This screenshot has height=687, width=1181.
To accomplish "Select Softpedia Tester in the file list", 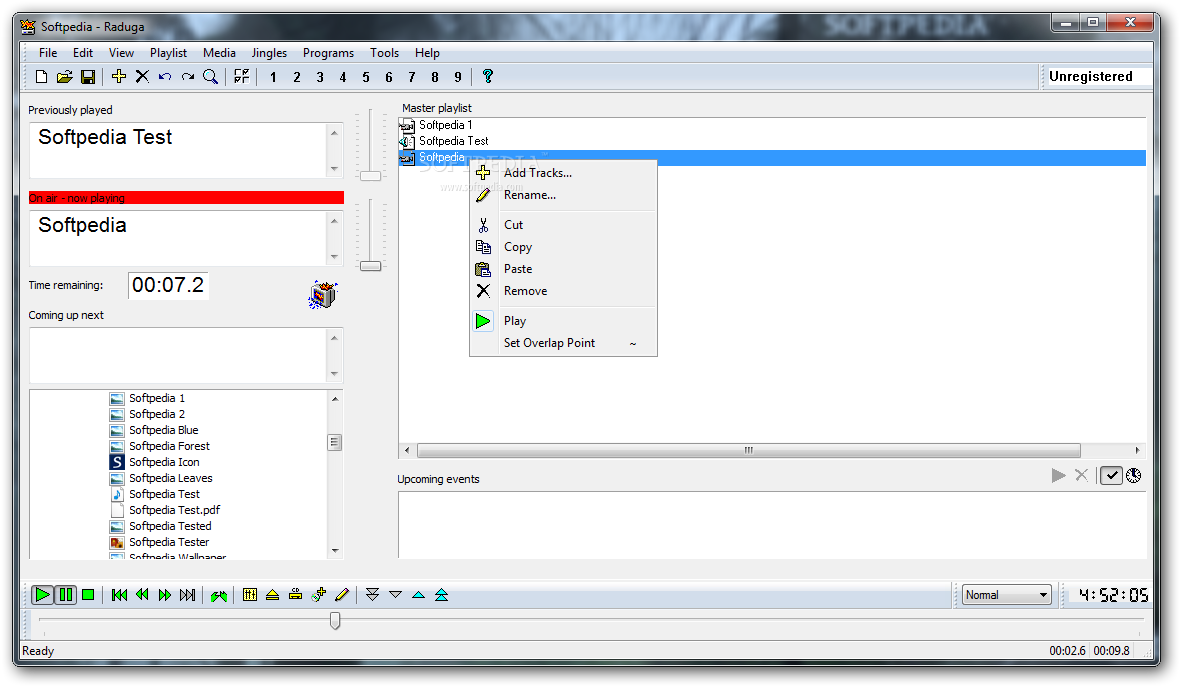I will 169,542.
